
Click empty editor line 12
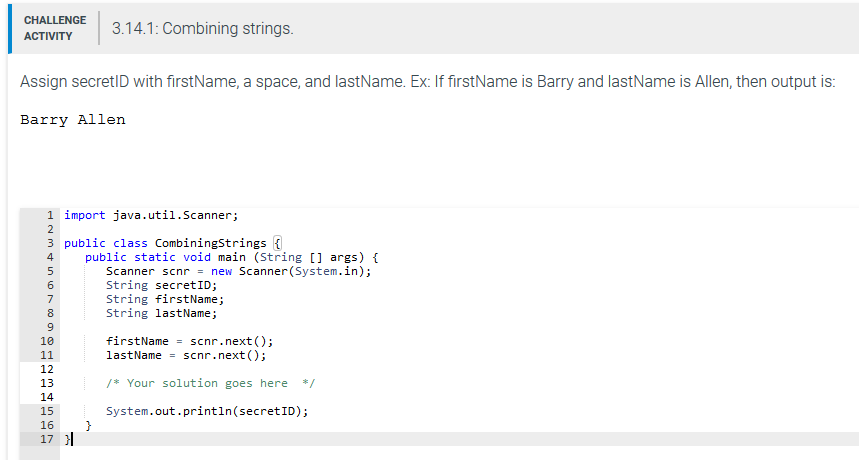460,369
